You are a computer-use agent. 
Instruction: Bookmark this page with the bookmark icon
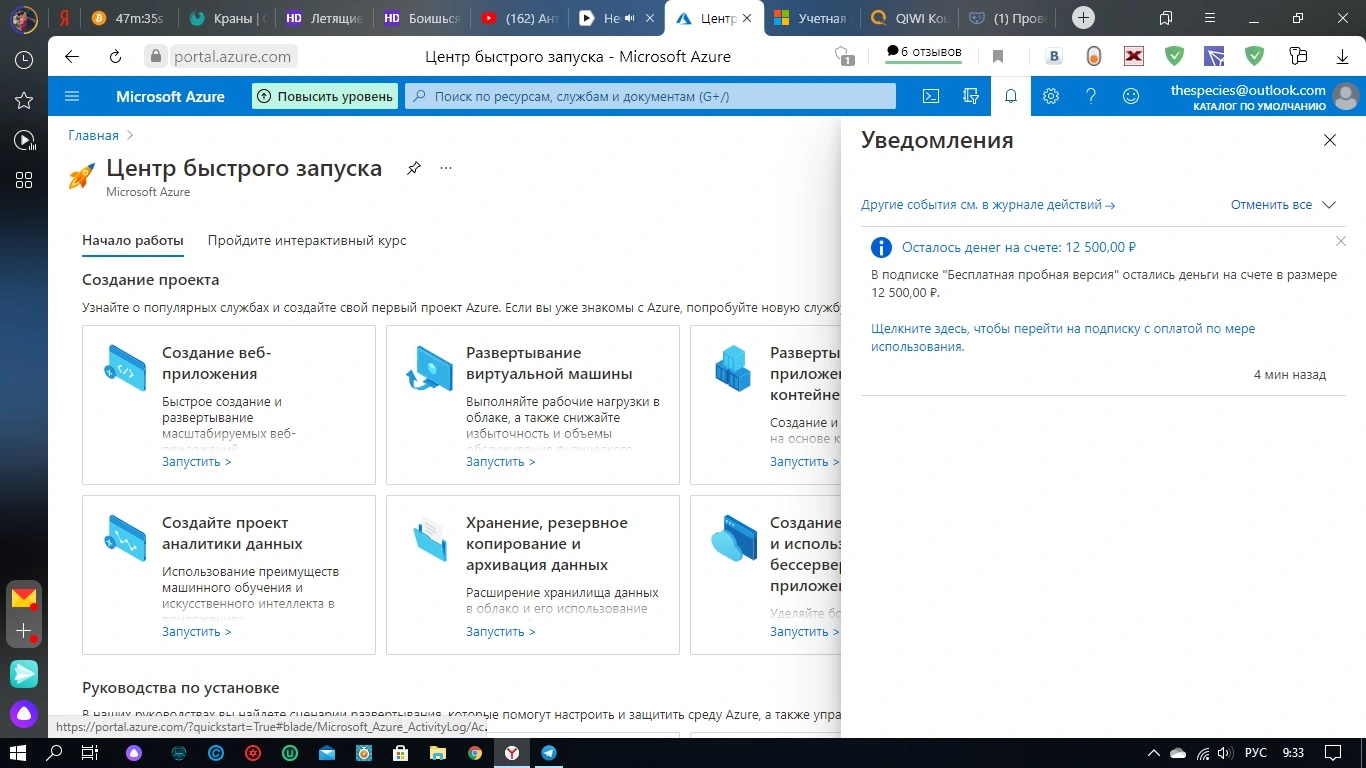point(998,56)
